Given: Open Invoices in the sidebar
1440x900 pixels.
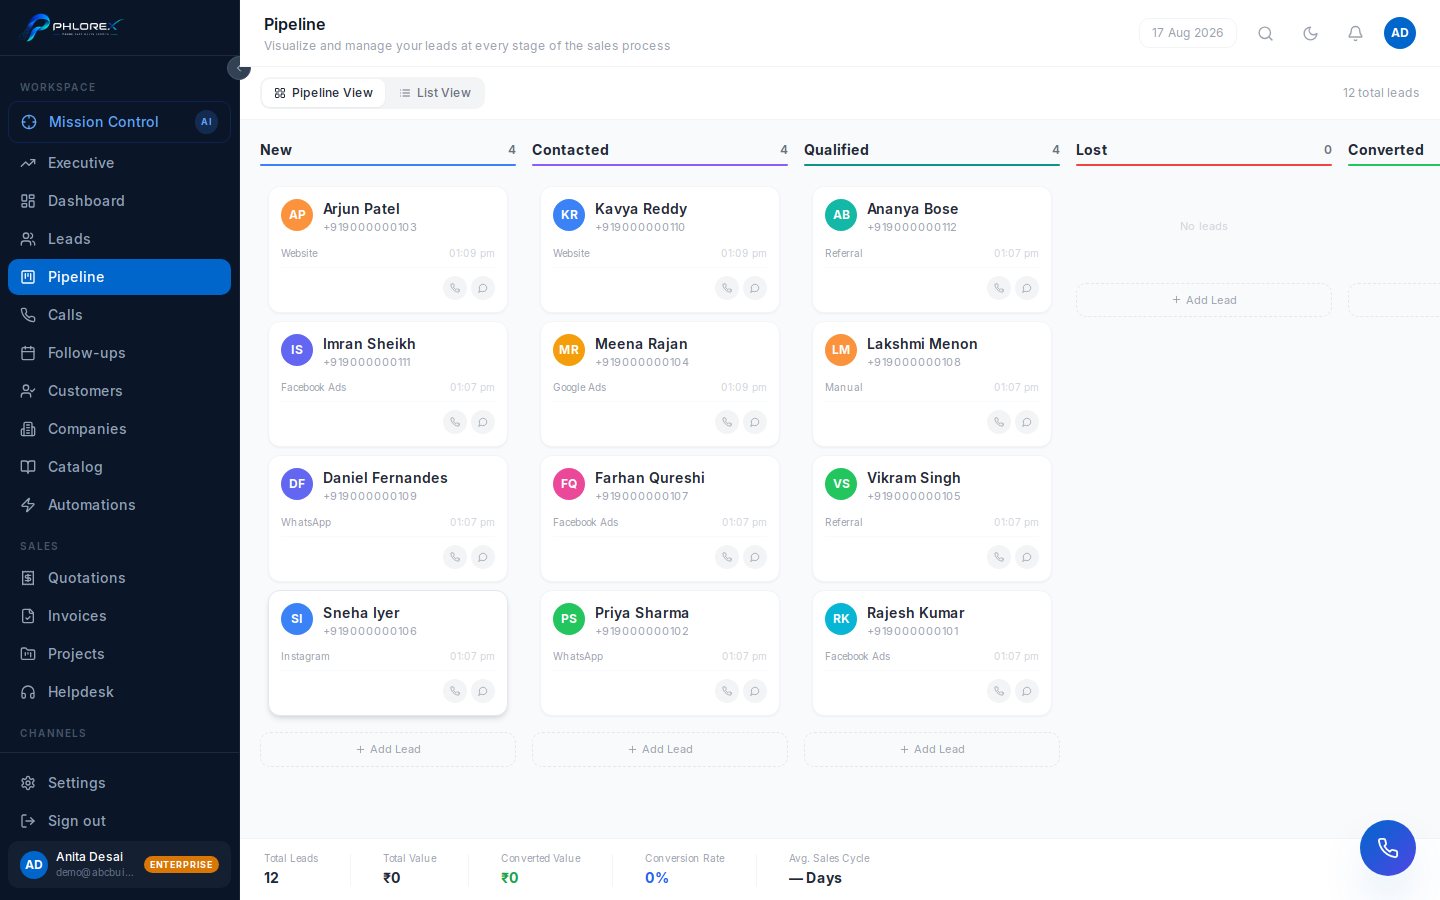Looking at the screenshot, I should [119, 616].
